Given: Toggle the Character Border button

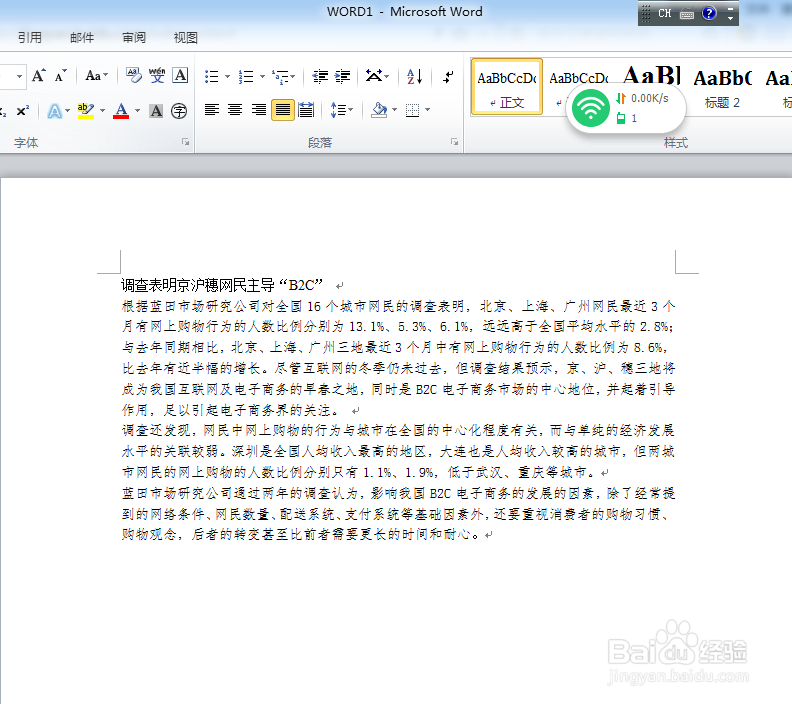Looking at the screenshot, I should click(180, 76).
